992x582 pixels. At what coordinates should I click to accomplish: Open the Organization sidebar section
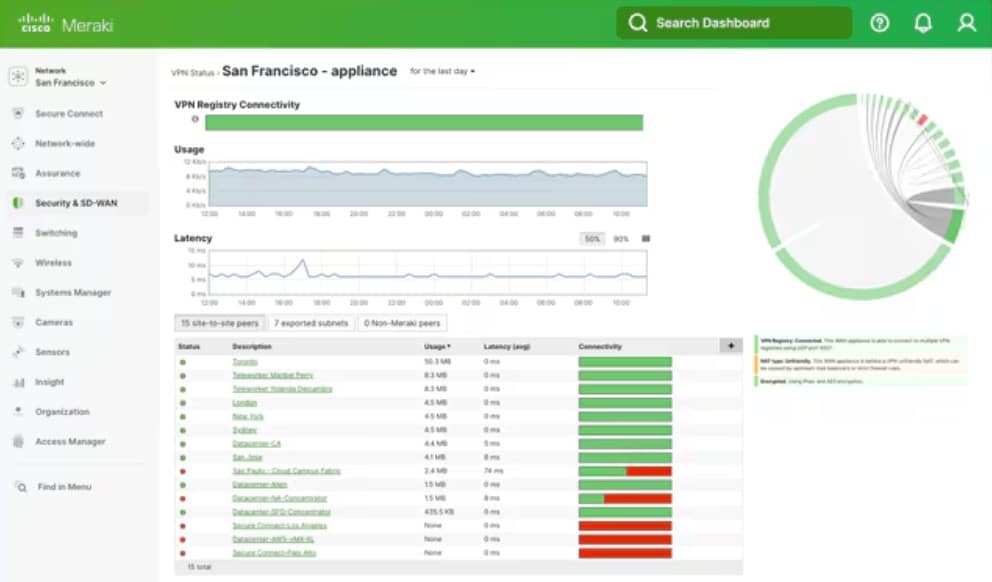(62, 412)
